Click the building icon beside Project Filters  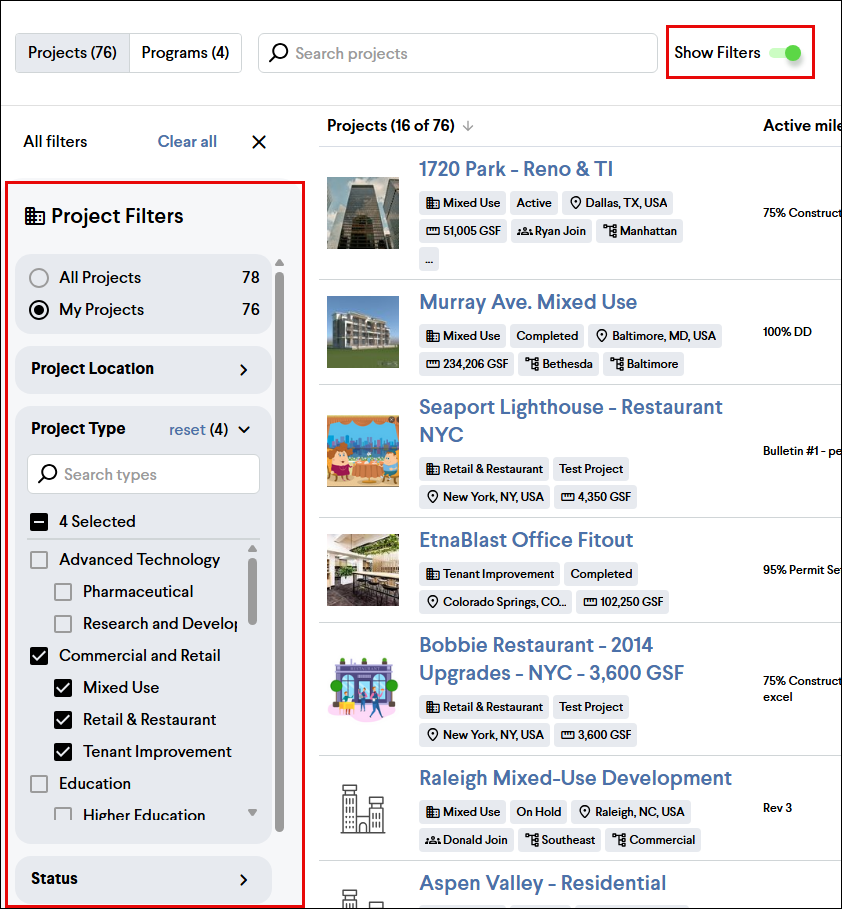pos(35,216)
